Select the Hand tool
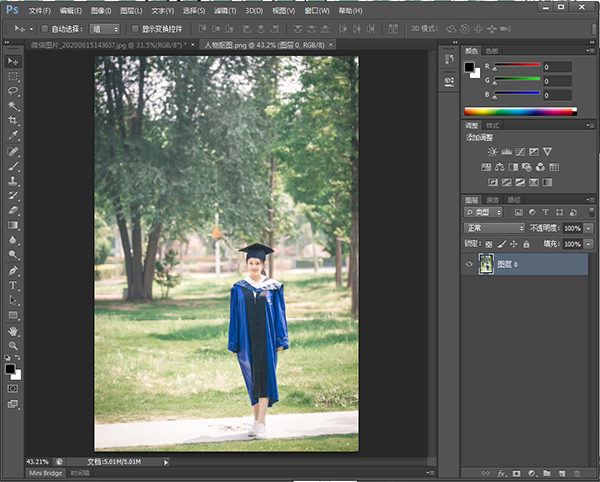The width and height of the screenshot is (600, 482). [x=13, y=330]
